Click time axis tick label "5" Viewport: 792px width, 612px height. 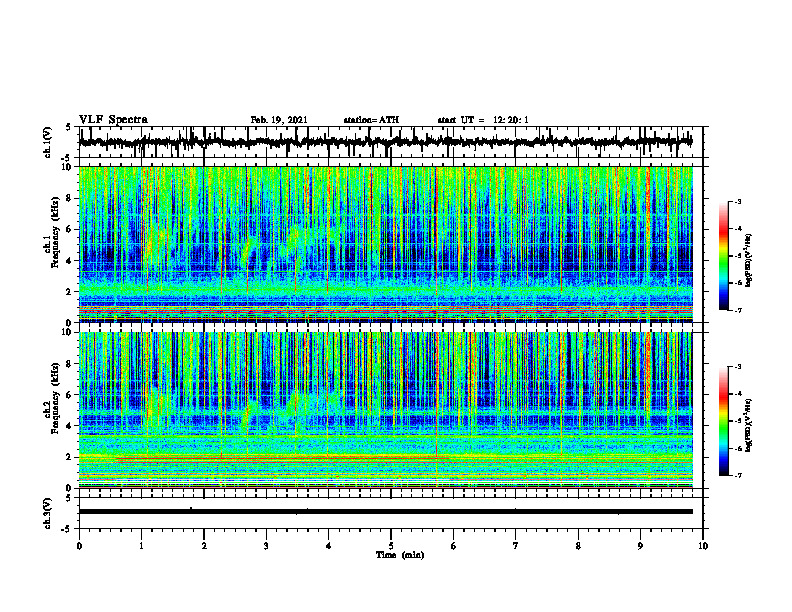pos(391,546)
